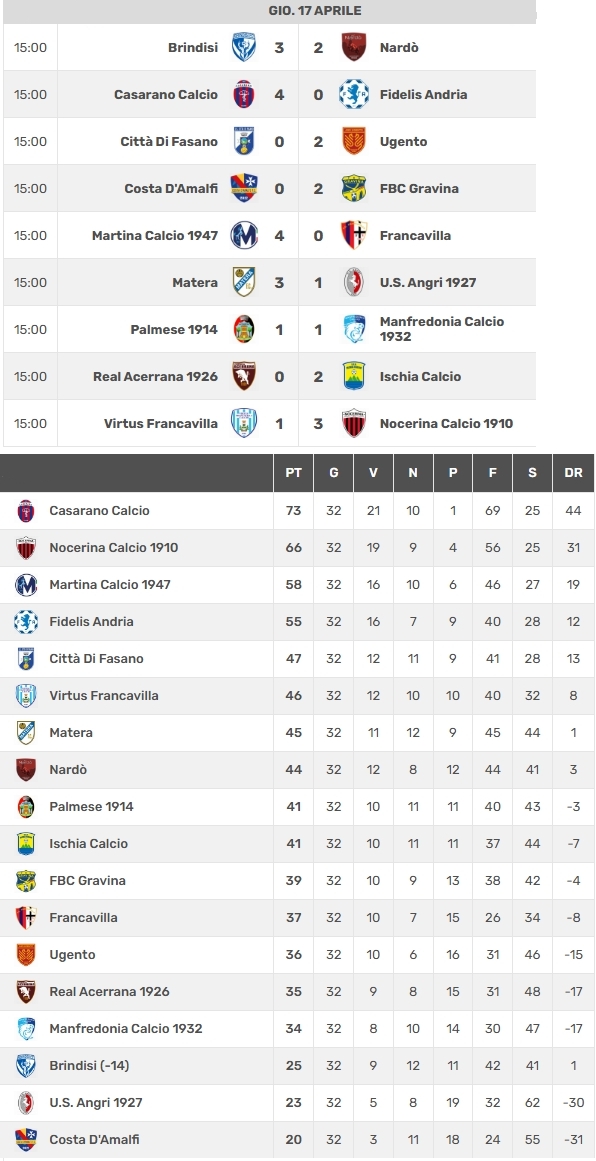Click the Nocerina Calcio 1910 crest in fixtures

(354, 424)
